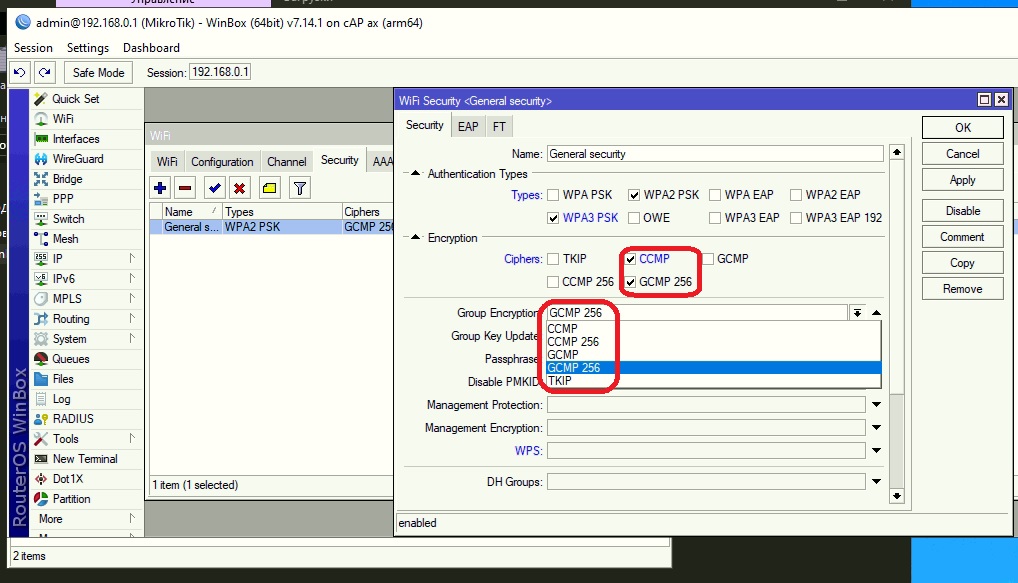Expand the WPS field
The image size is (1018, 583).
tap(876, 451)
